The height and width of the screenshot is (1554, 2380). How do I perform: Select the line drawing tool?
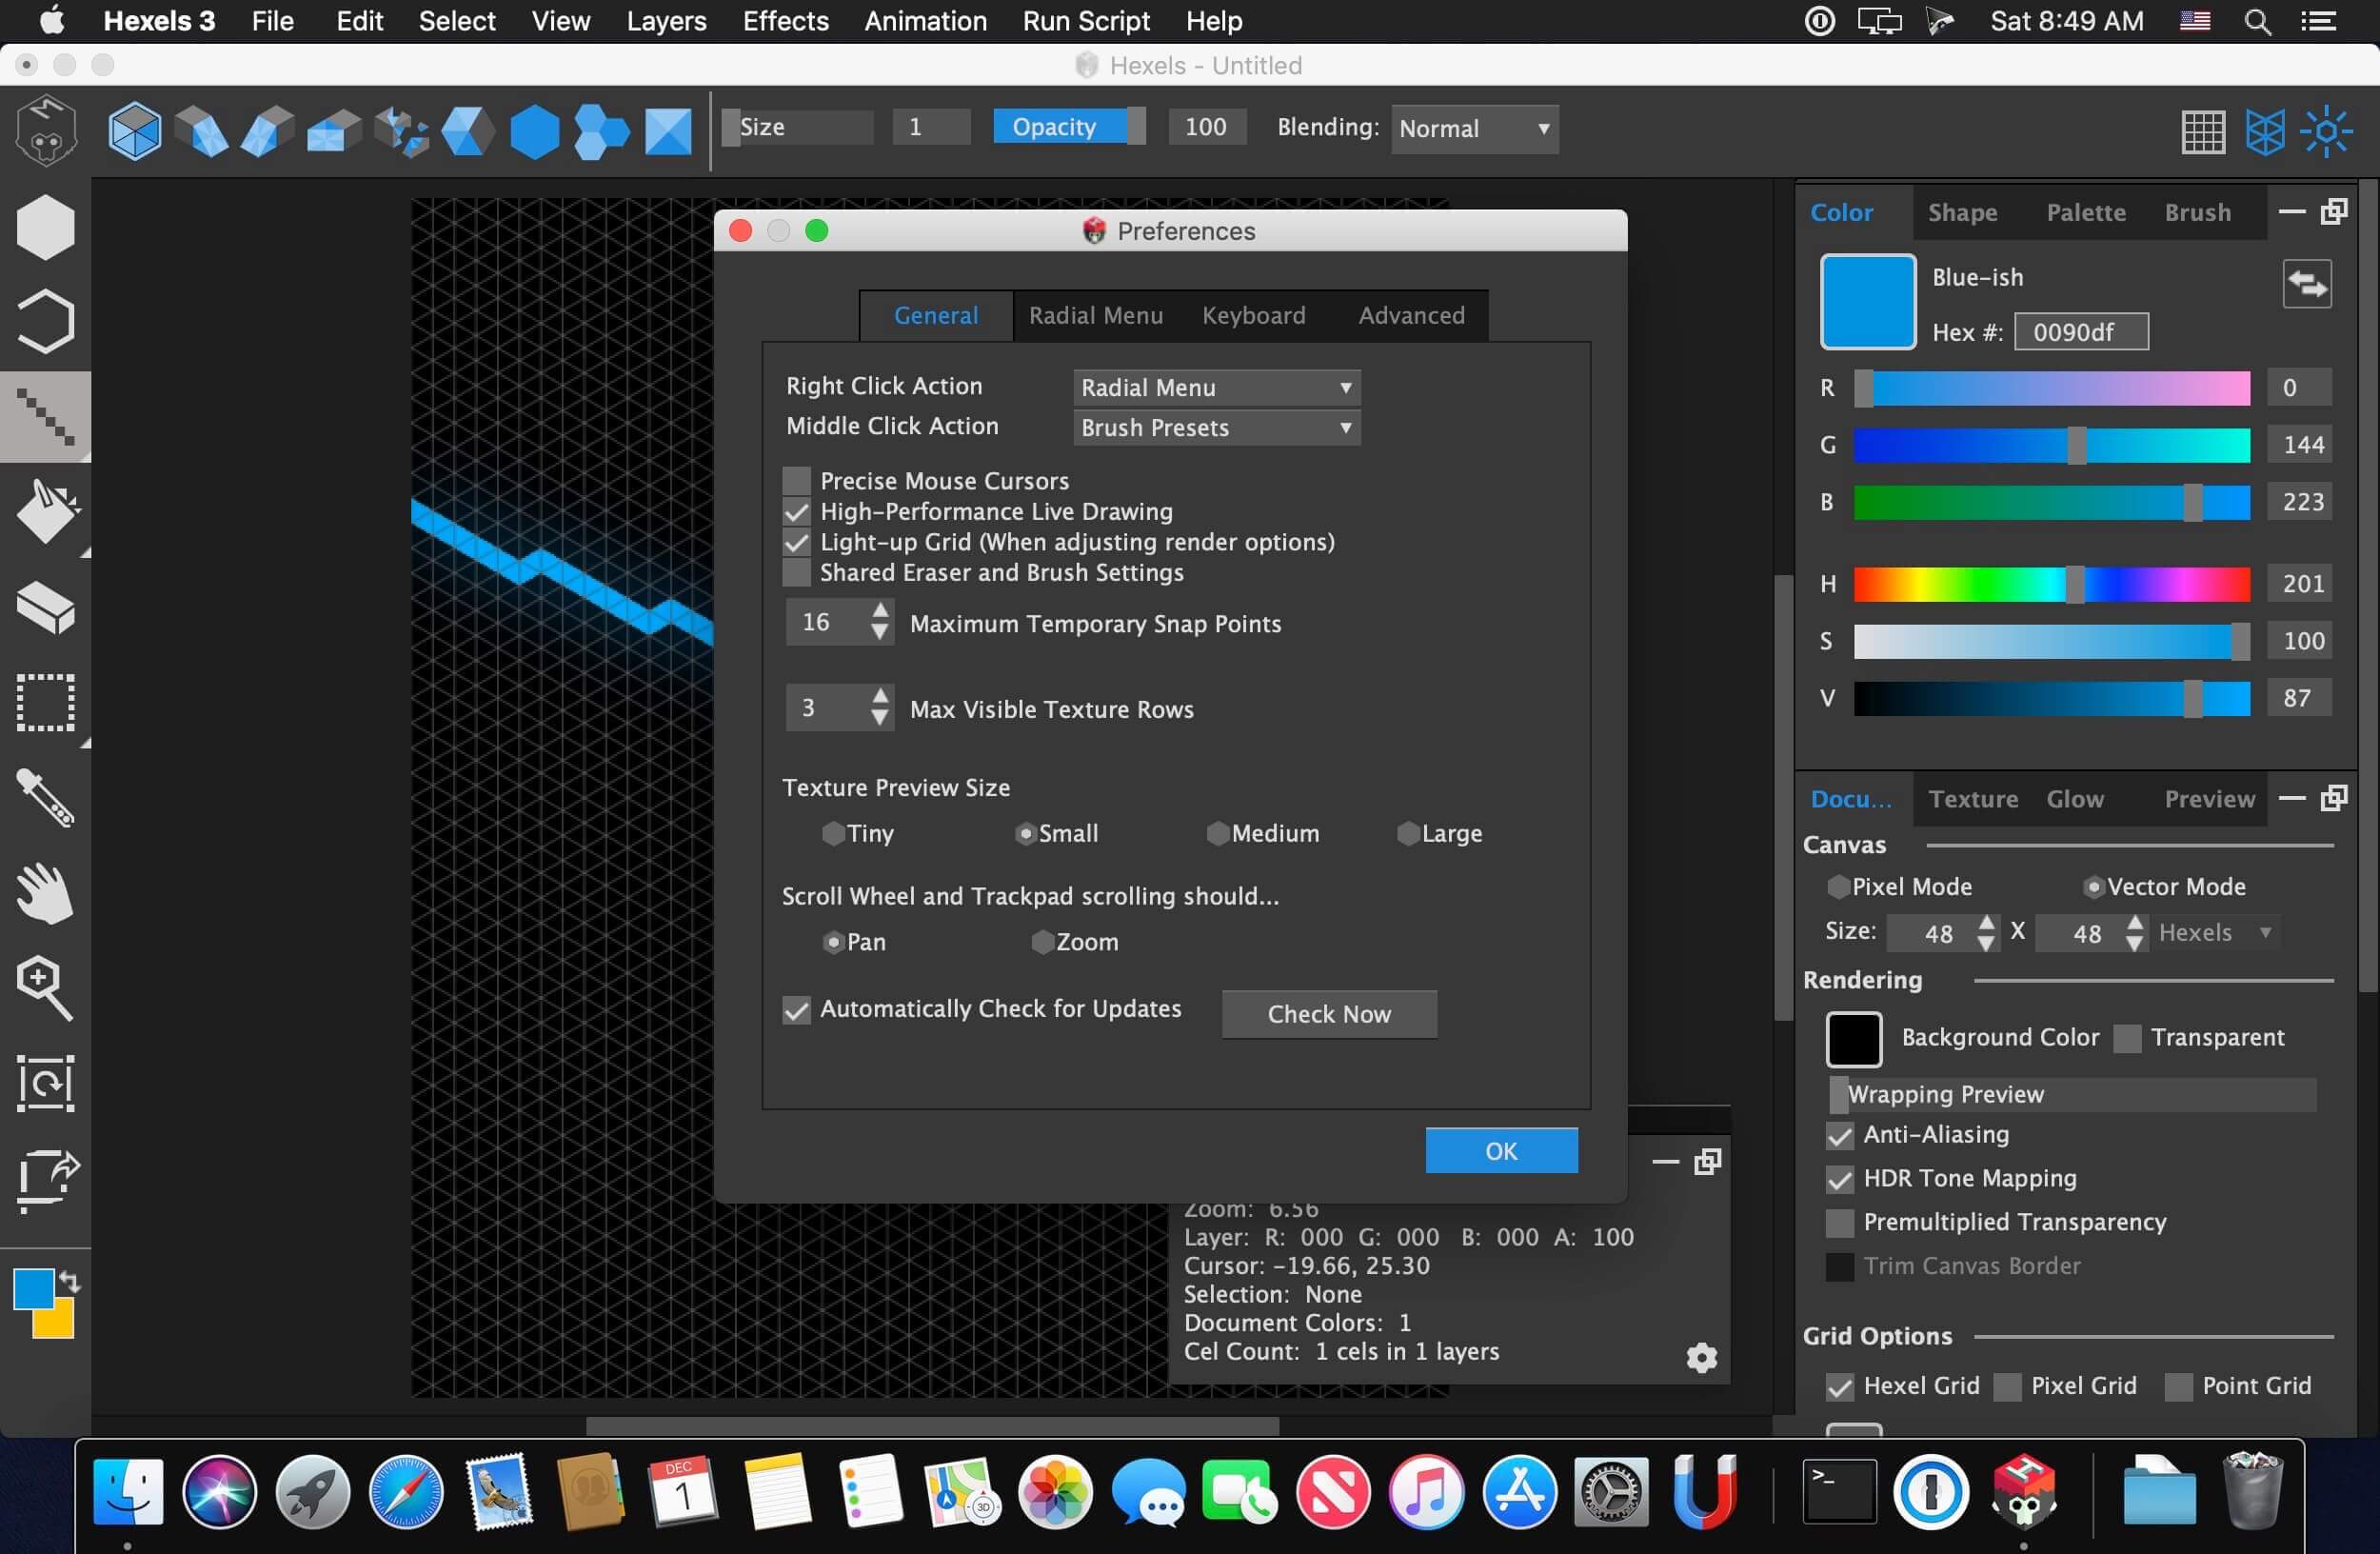pos(45,416)
